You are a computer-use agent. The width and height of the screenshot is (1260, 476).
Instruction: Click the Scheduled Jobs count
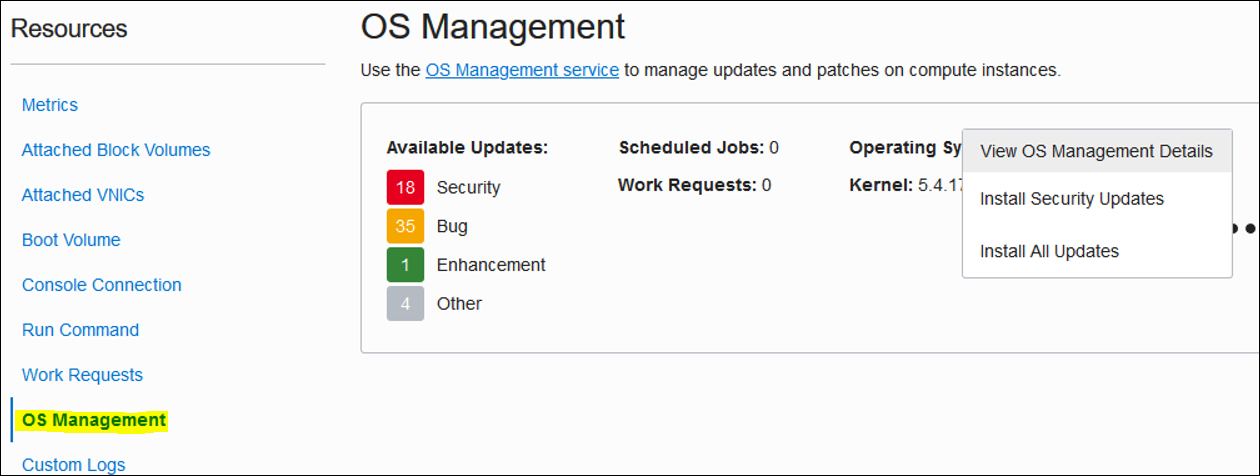click(x=774, y=148)
